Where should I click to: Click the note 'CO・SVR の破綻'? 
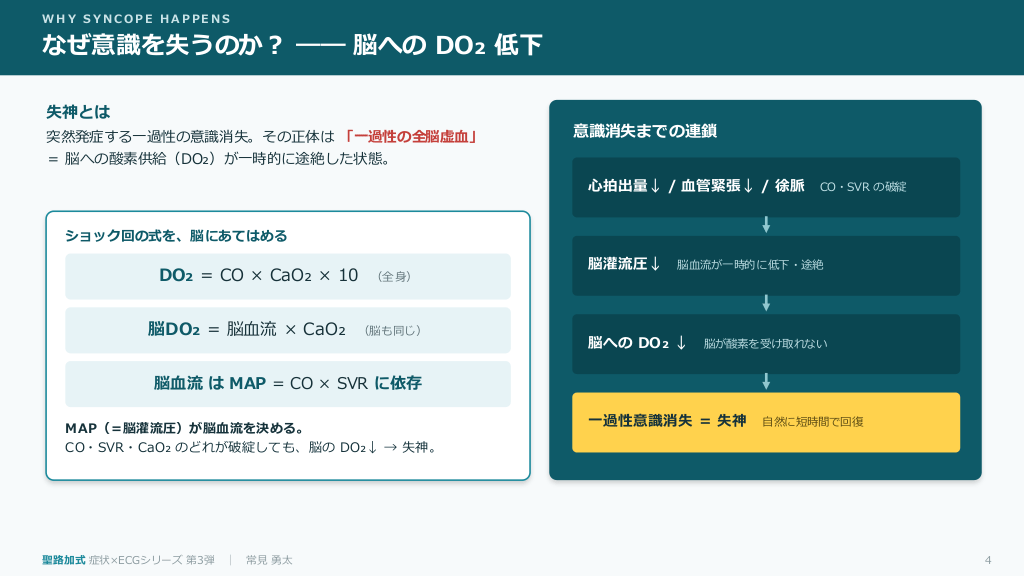pos(863,187)
